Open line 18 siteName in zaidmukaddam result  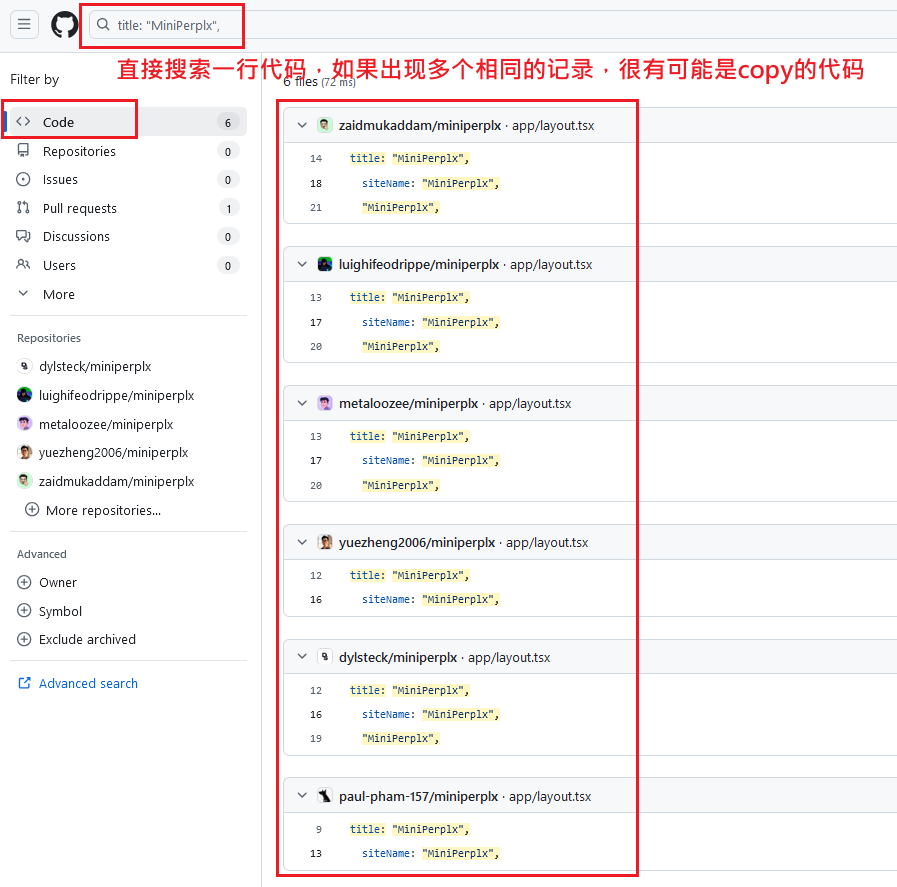[x=430, y=184]
